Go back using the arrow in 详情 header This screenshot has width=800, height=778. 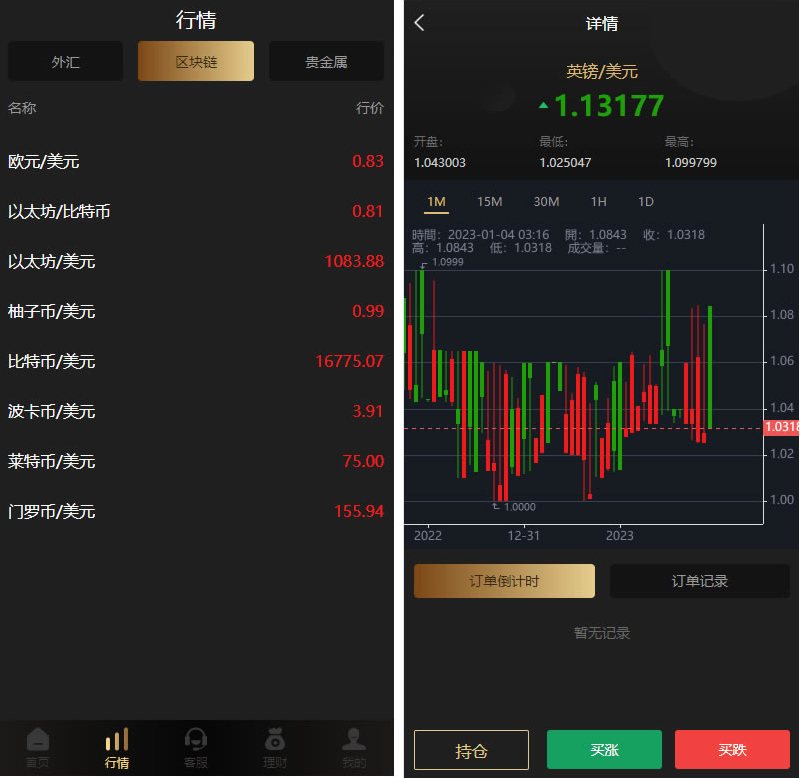click(x=419, y=23)
